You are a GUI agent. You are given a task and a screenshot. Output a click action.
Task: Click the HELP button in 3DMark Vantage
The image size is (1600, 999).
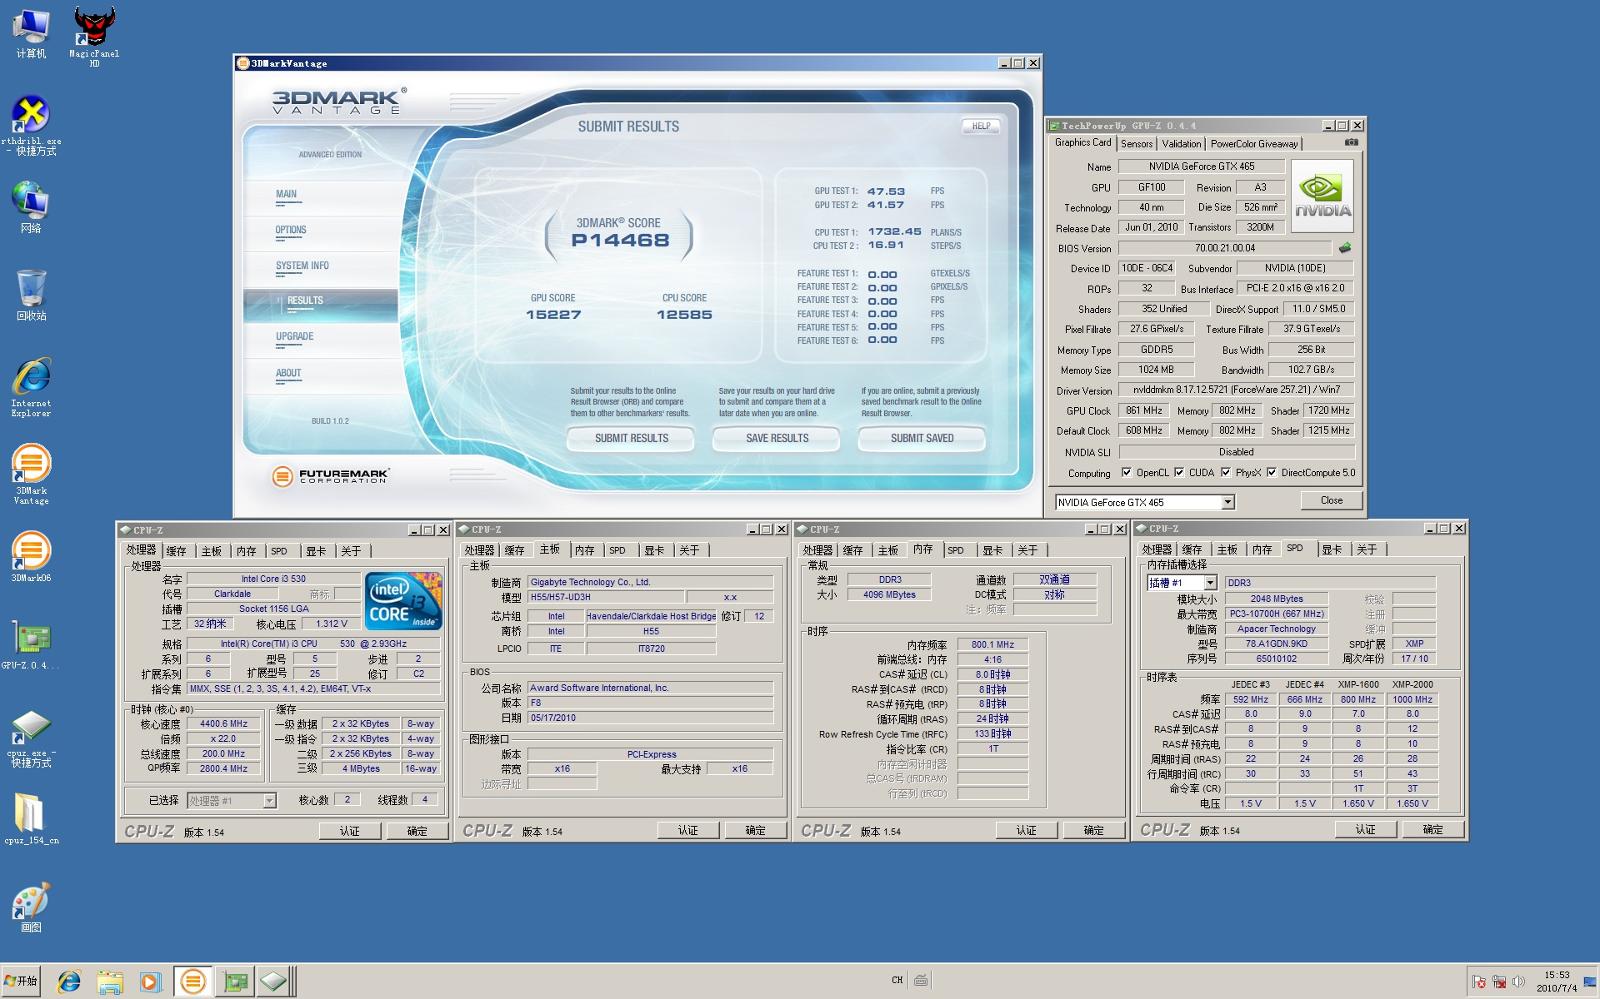tap(981, 126)
